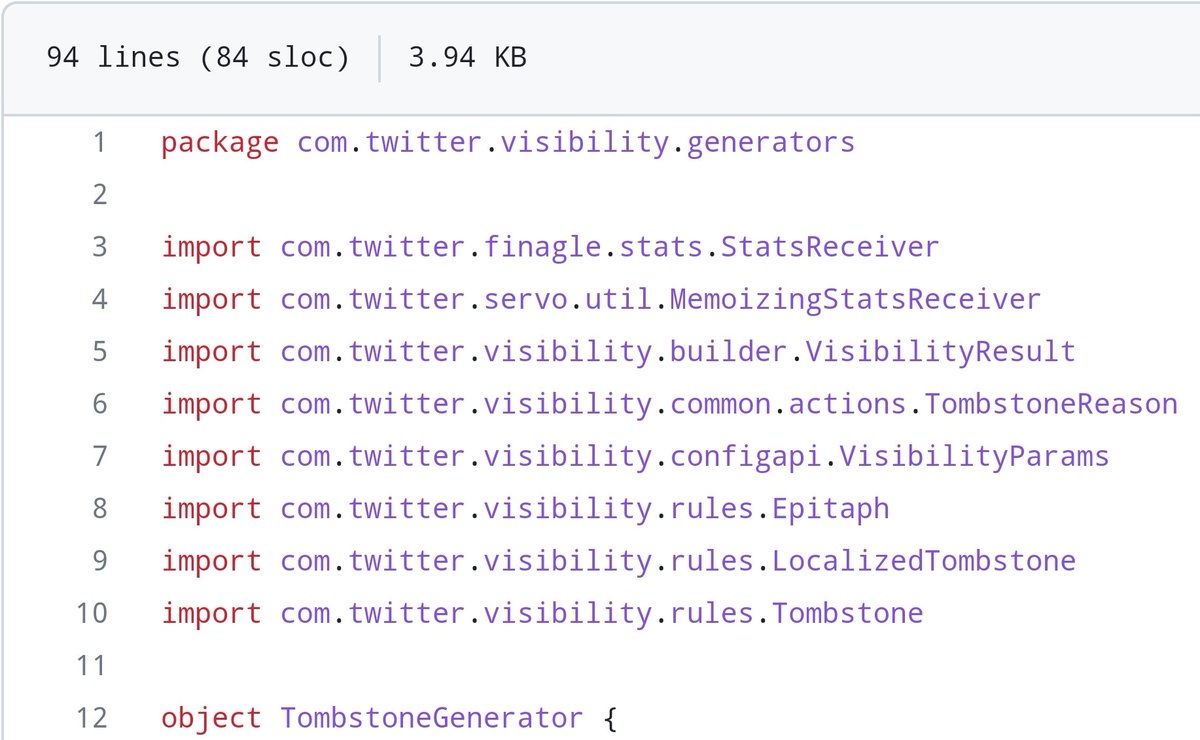
Task: Click the TombstoneReason identifier
Action: pos(1050,404)
